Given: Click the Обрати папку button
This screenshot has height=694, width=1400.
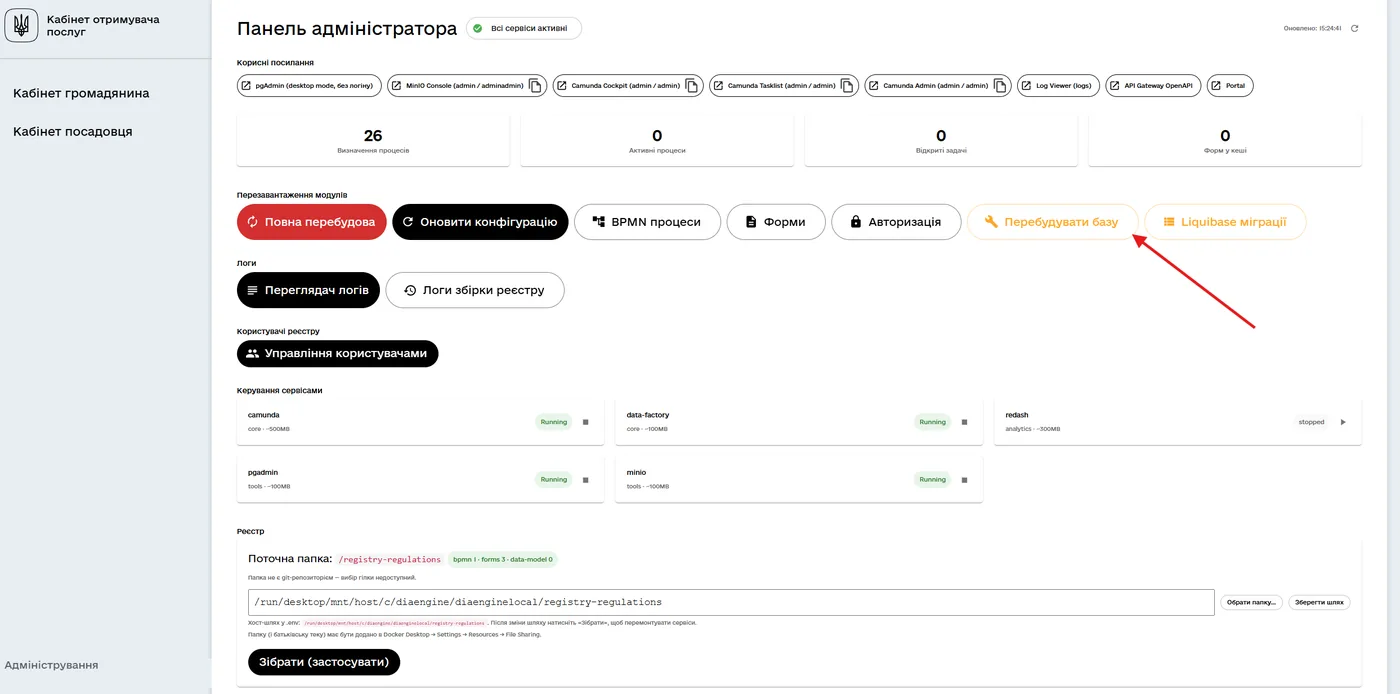Looking at the screenshot, I should [x=1251, y=602].
